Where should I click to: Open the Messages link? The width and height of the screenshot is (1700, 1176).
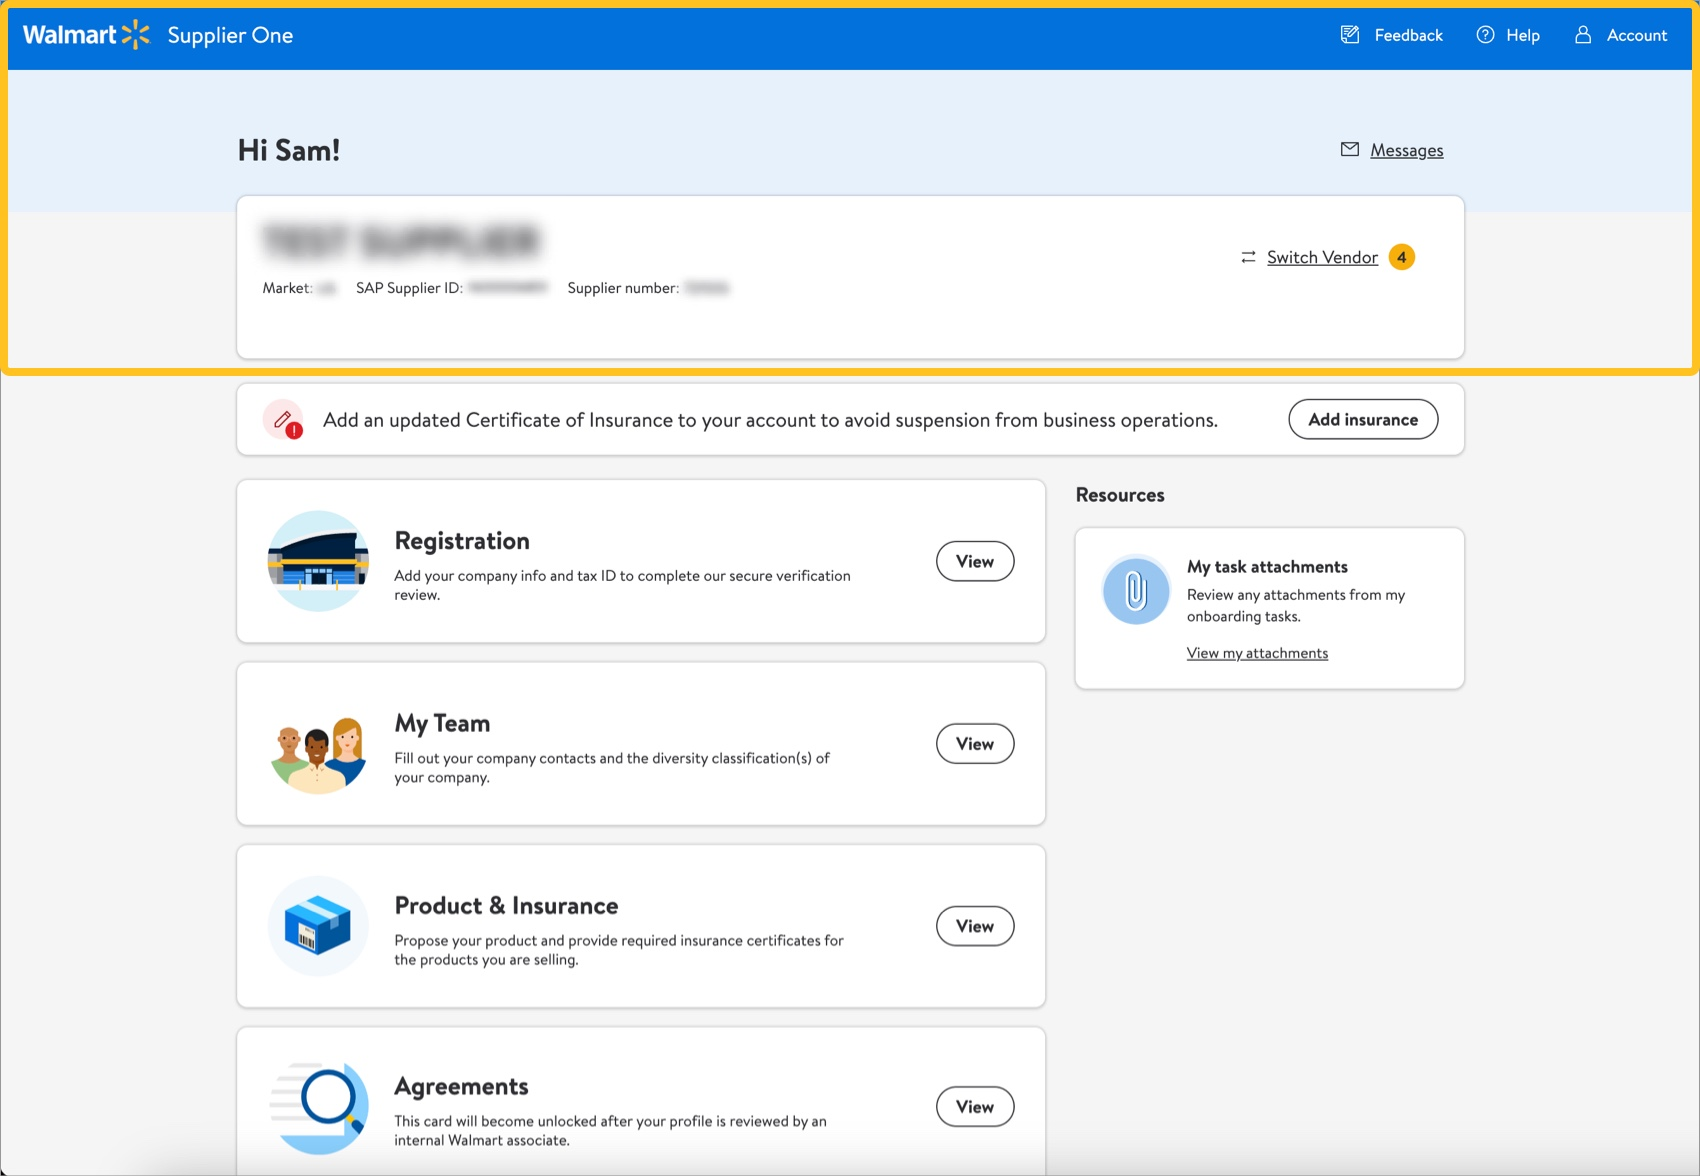[x=1406, y=150]
